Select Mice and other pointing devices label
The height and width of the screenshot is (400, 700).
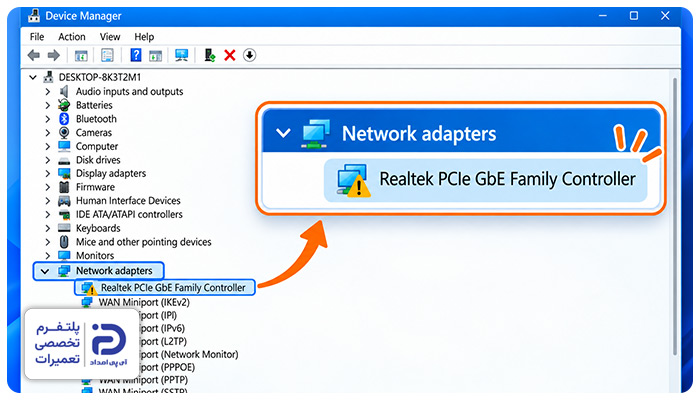(143, 242)
